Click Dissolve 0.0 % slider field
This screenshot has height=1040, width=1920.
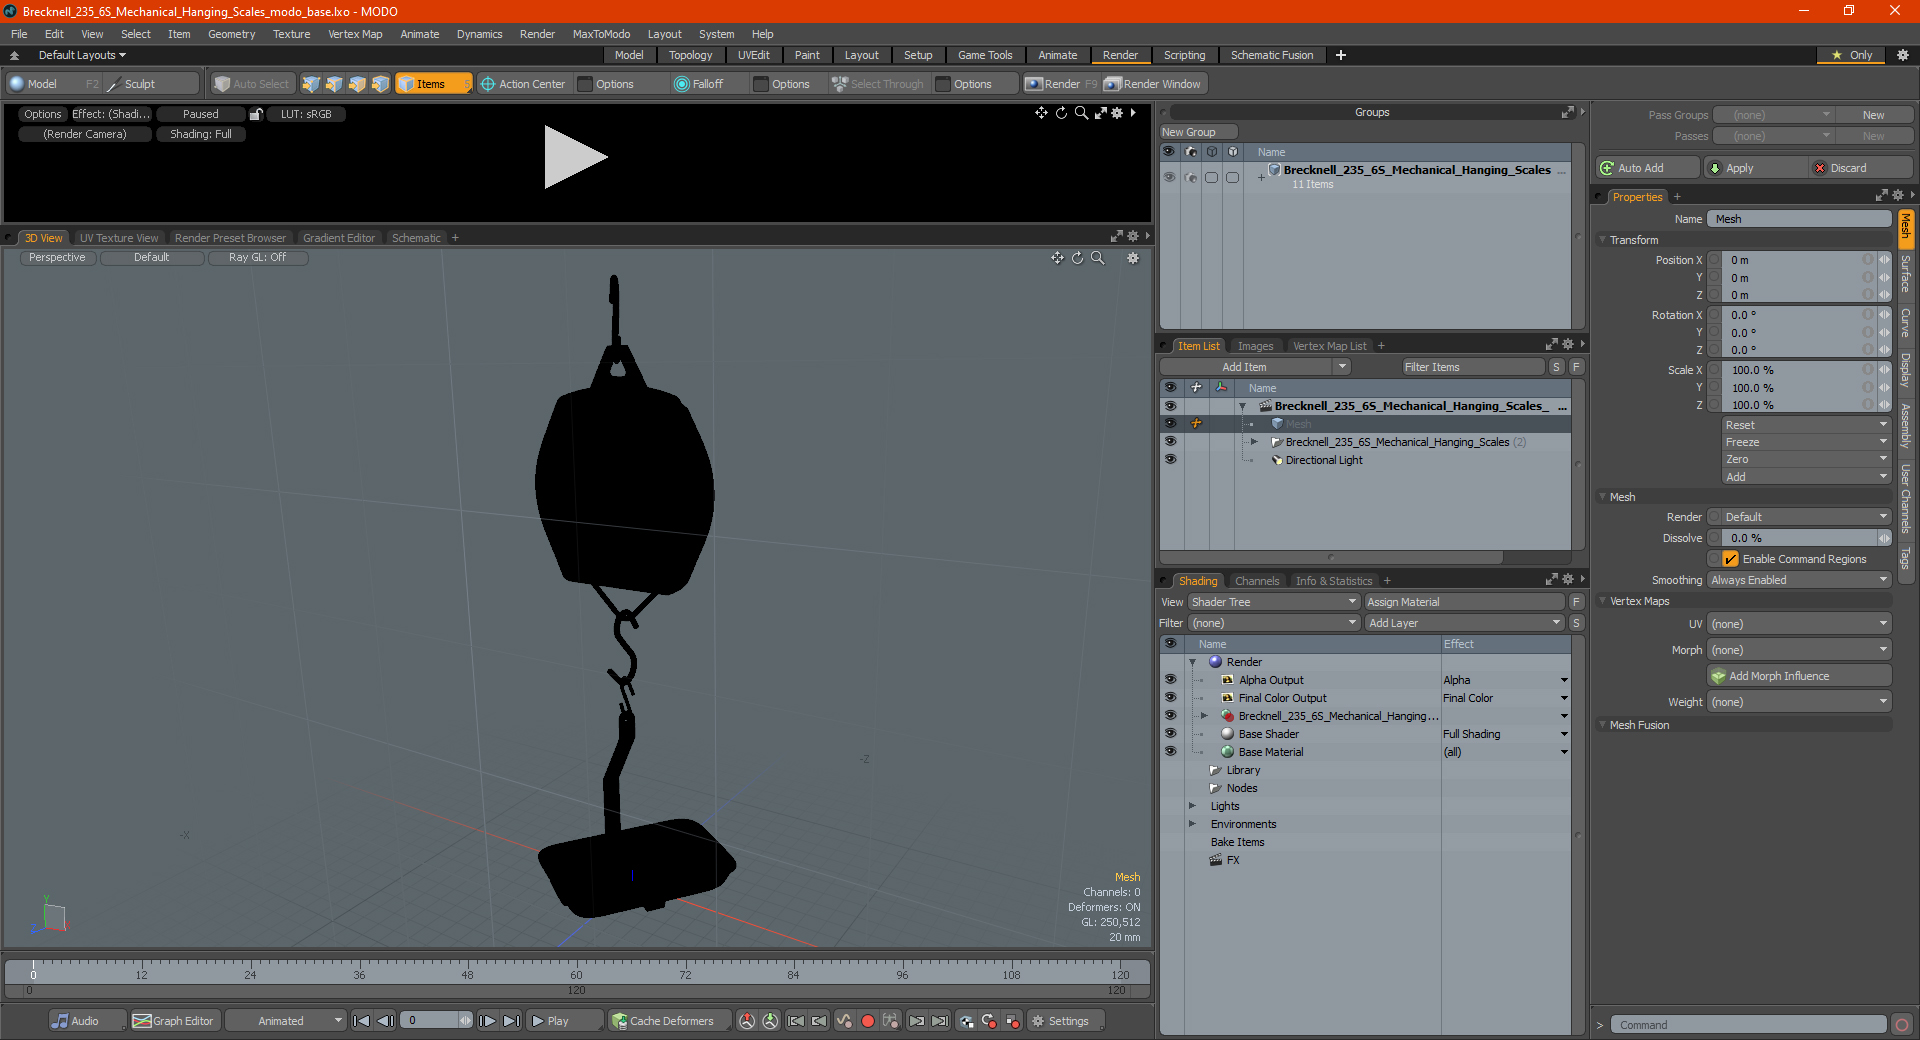pos(1798,538)
